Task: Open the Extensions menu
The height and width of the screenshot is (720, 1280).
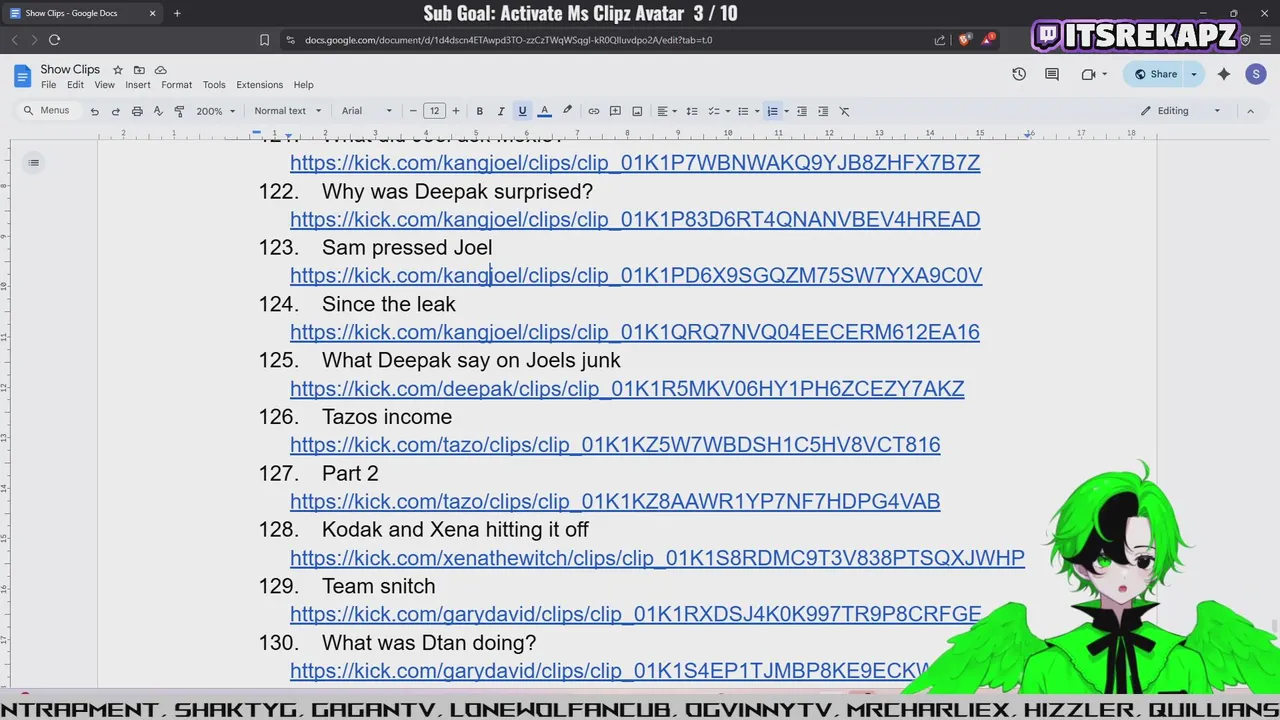Action: coord(260,85)
